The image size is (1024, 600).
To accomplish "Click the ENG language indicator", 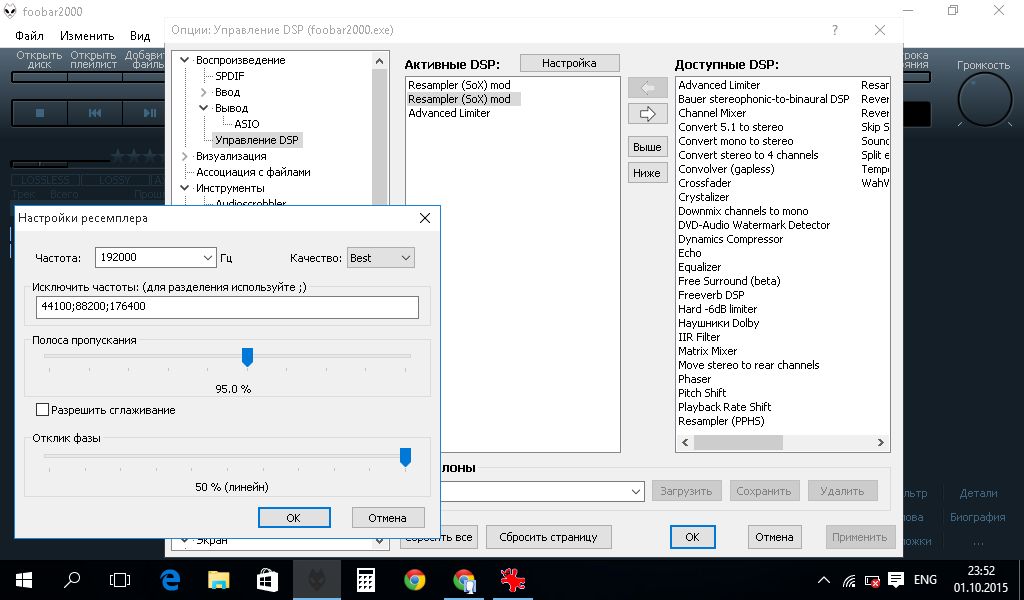I will coord(925,580).
